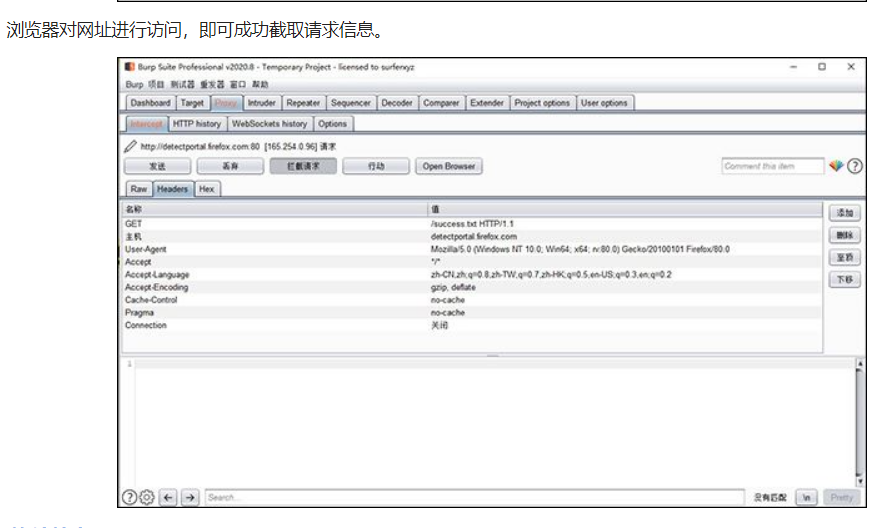Click the splitter handle between panels

point(493,356)
